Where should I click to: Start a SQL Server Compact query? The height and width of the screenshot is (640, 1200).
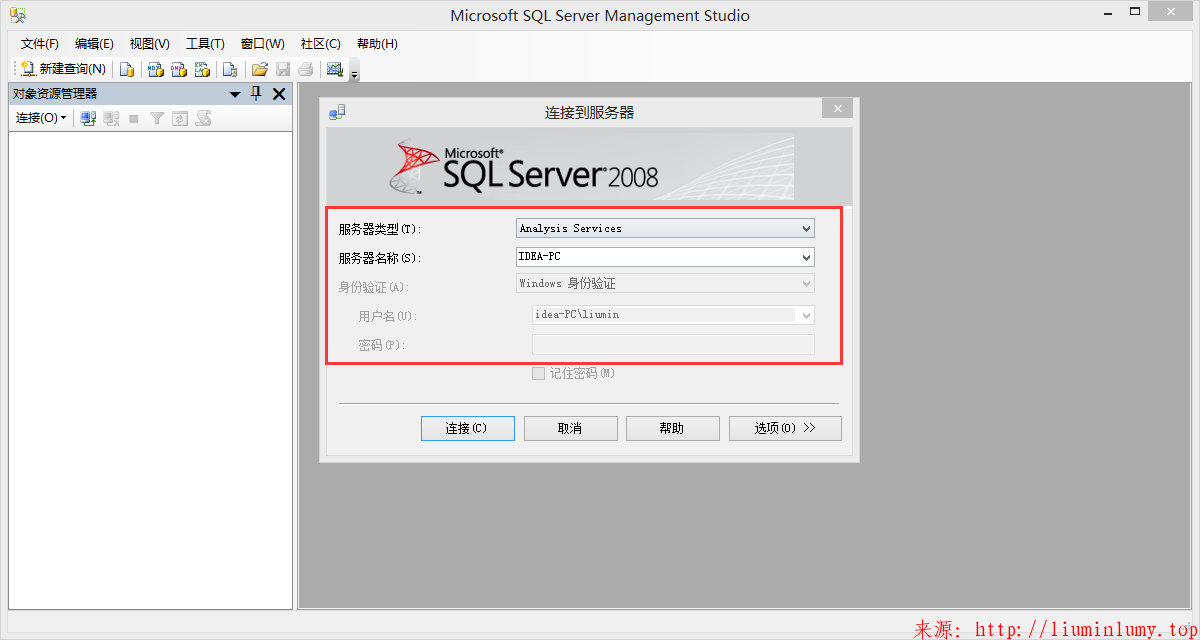point(230,69)
